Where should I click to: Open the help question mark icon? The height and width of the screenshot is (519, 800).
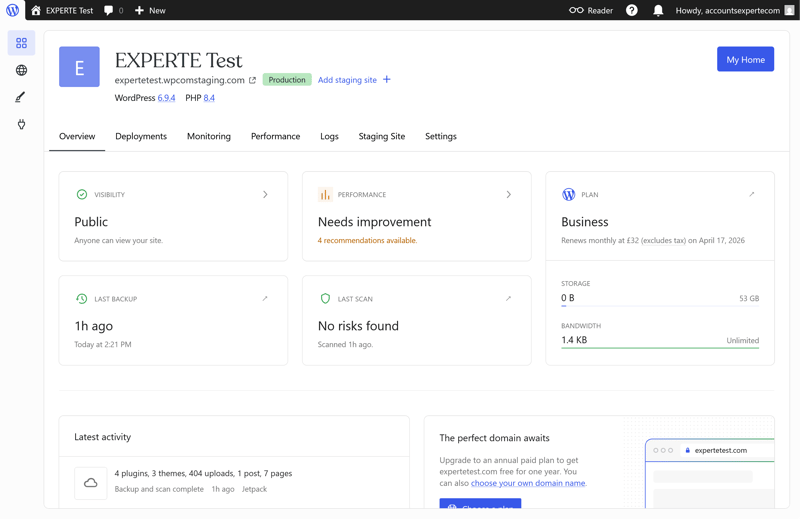click(x=632, y=10)
